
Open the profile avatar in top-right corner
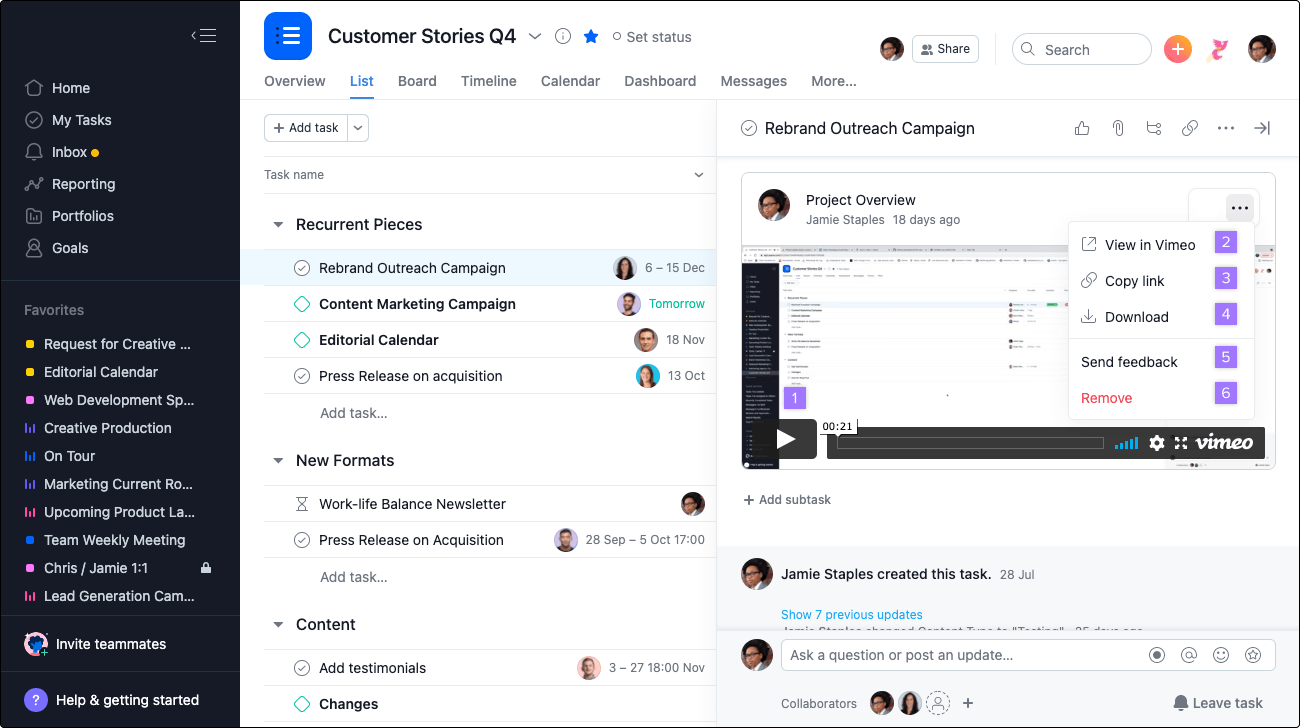pos(1262,49)
